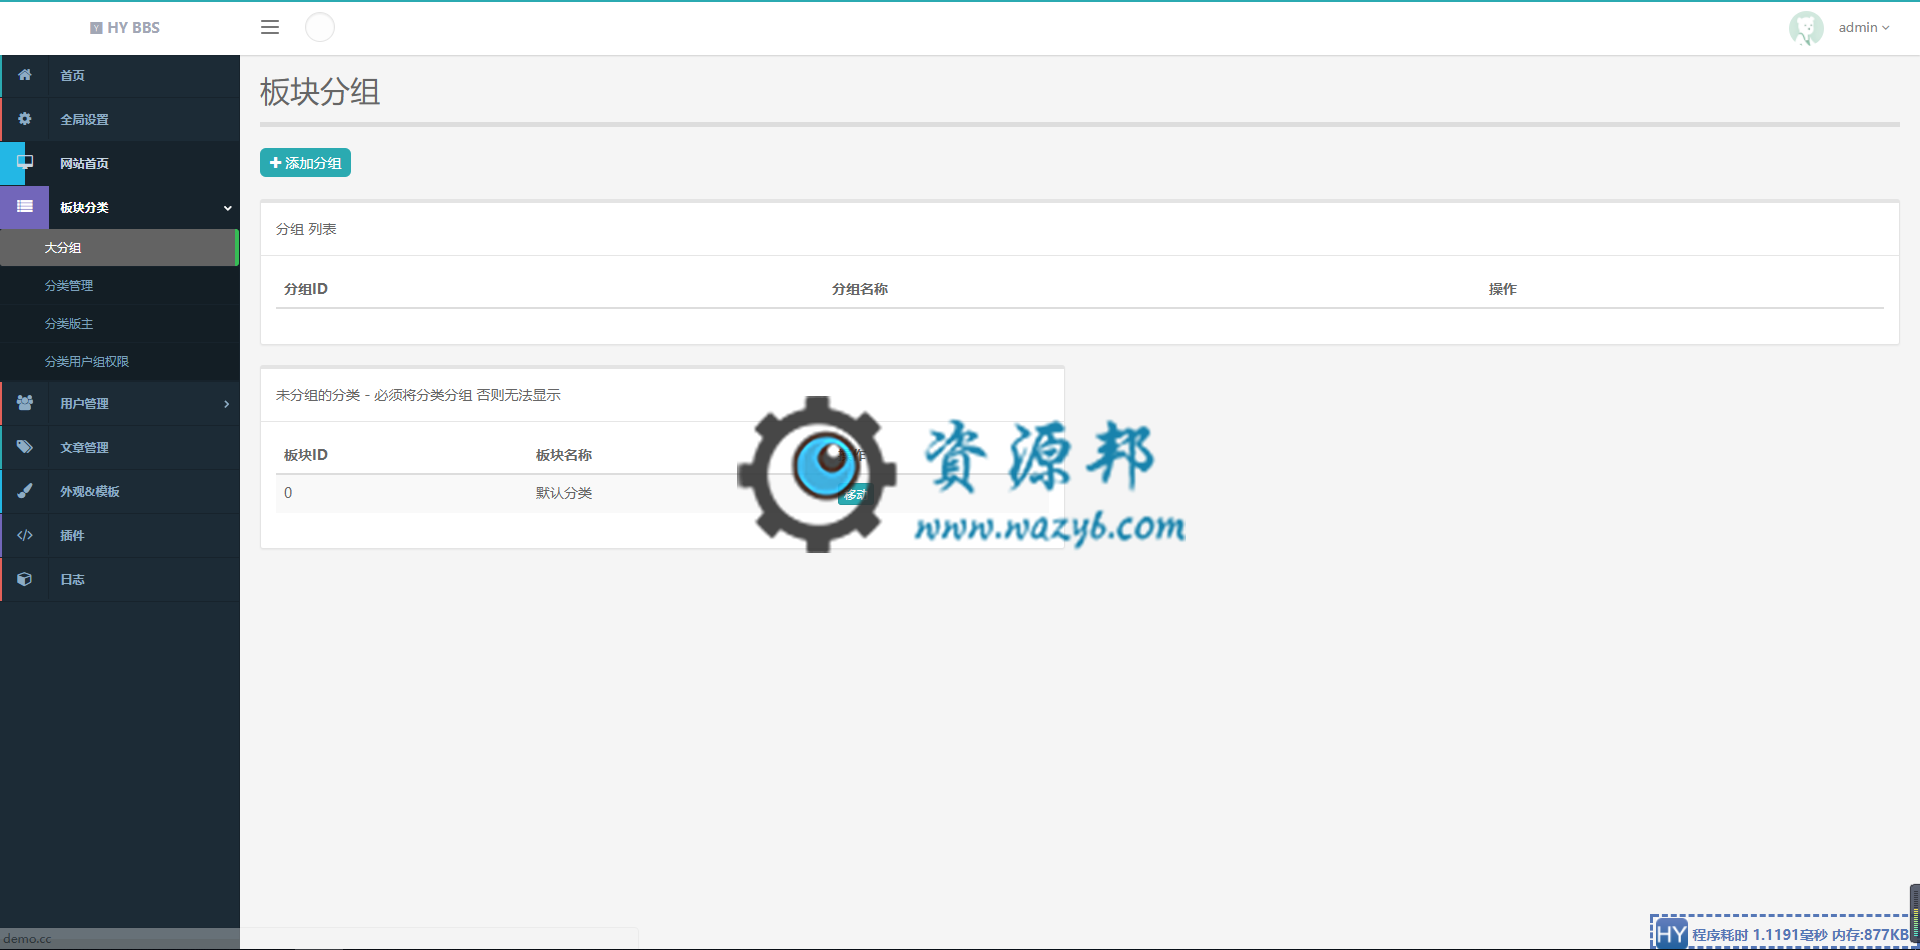This screenshot has width=1920, height=950.
Task: Click the 板块分组 page heading
Action: [320, 92]
